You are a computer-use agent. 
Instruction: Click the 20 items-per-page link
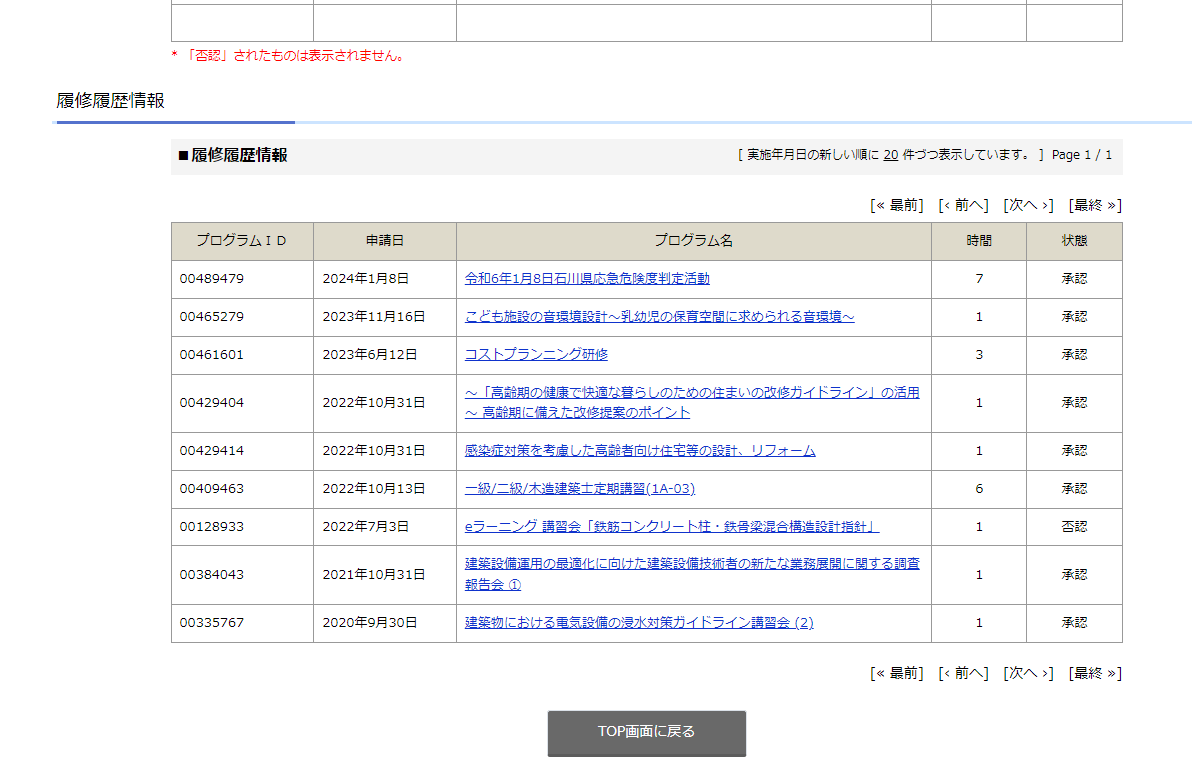890,154
